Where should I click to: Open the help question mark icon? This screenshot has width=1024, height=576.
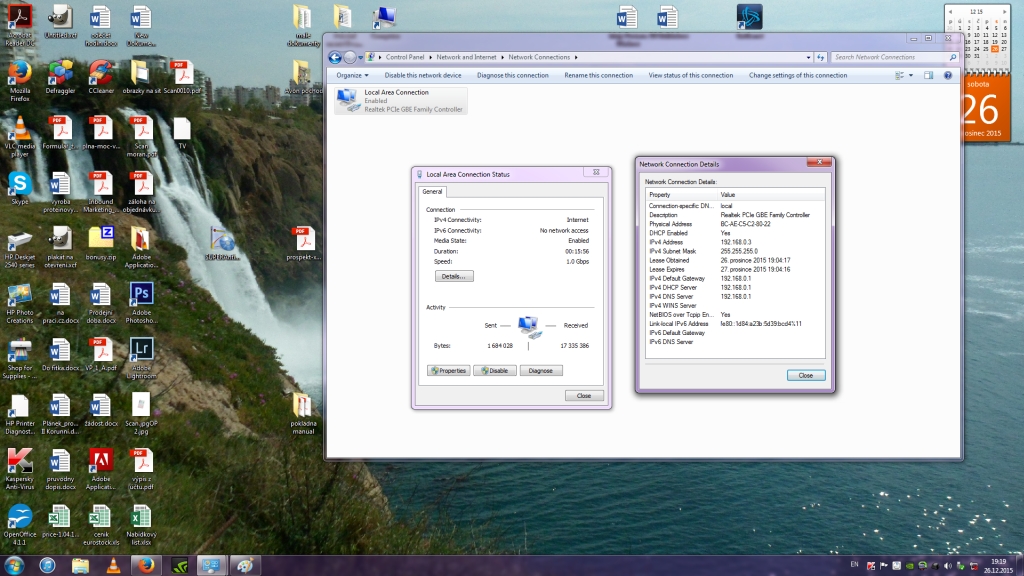click(946, 75)
